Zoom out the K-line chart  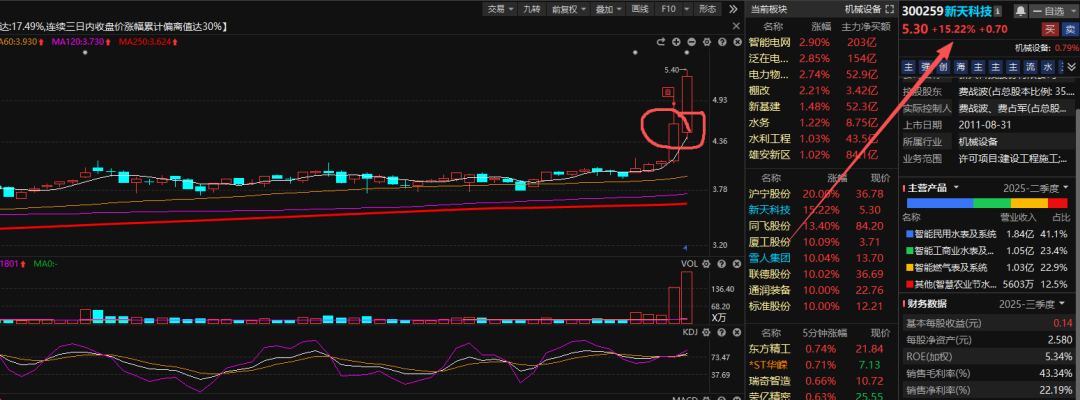pos(691,42)
